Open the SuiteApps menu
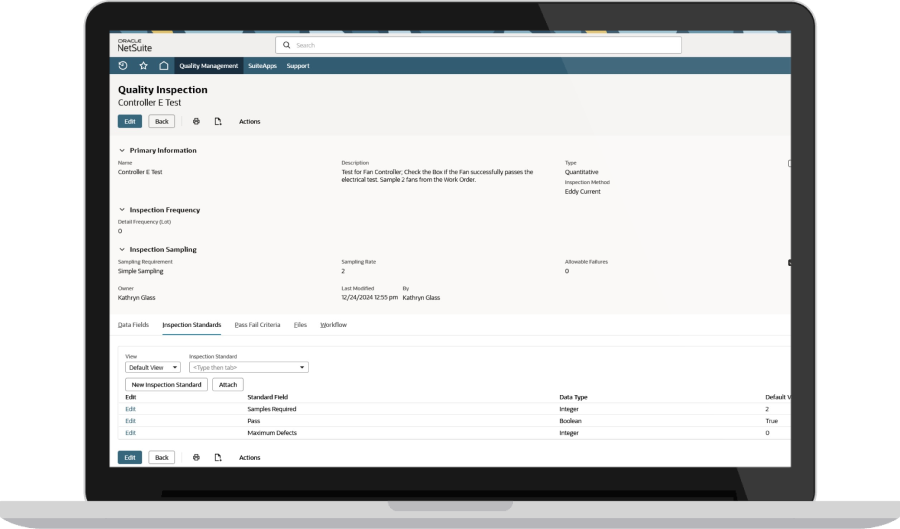900x529 pixels. pyautogui.click(x=261, y=66)
